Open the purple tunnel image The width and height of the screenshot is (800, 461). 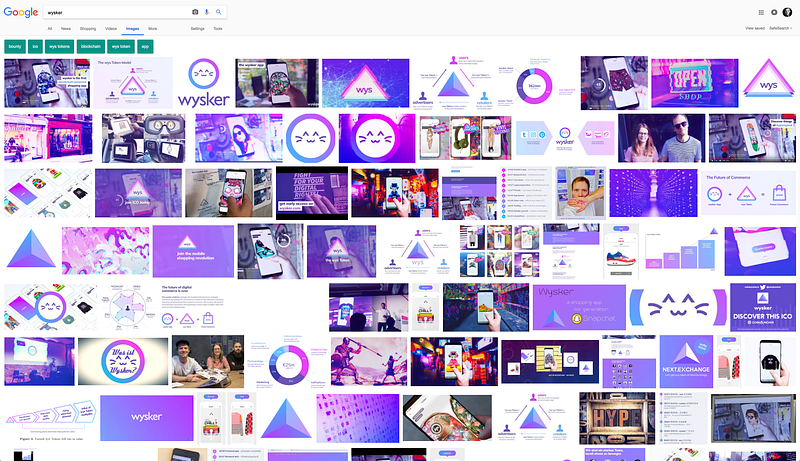click(x=653, y=193)
